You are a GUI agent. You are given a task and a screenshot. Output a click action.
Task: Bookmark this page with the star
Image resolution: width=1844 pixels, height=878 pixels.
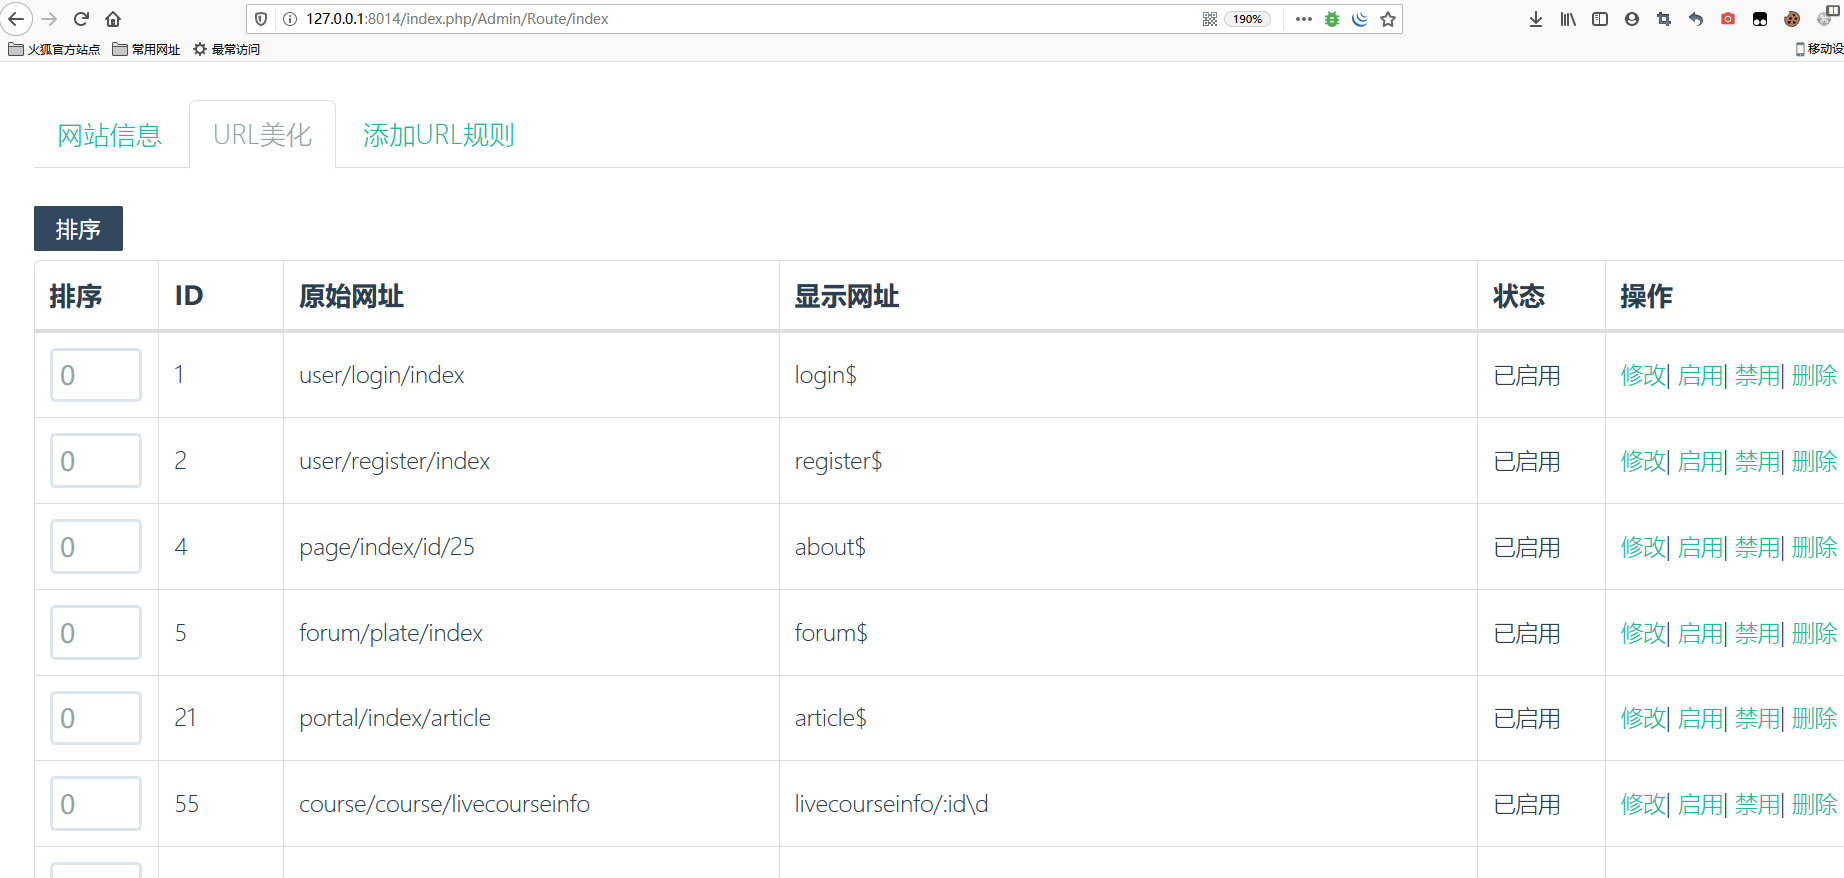(x=1388, y=19)
